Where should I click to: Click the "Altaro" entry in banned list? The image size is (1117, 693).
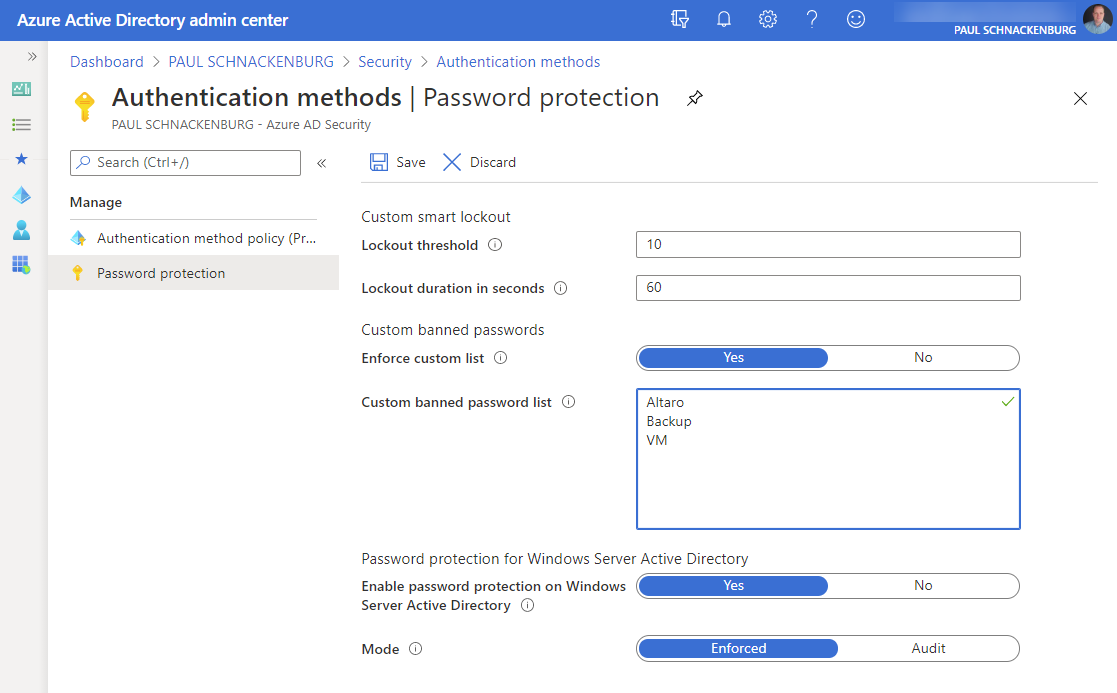point(665,402)
